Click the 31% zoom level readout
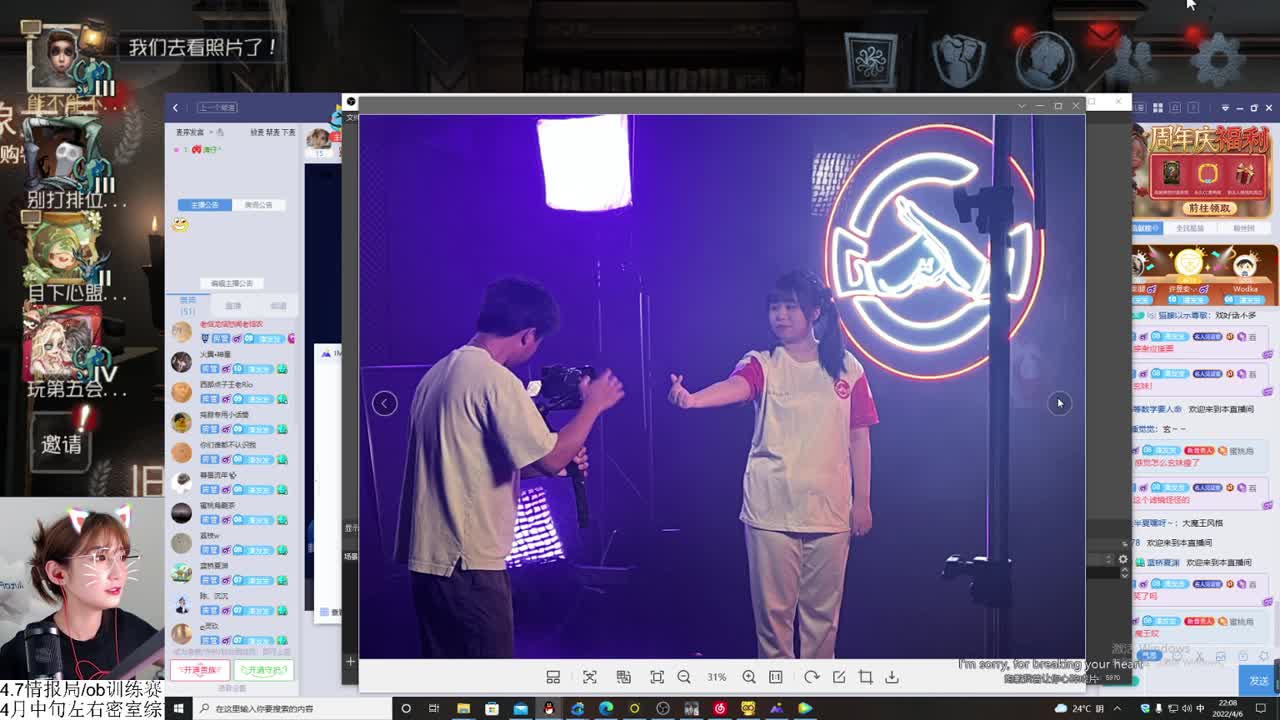 717,677
